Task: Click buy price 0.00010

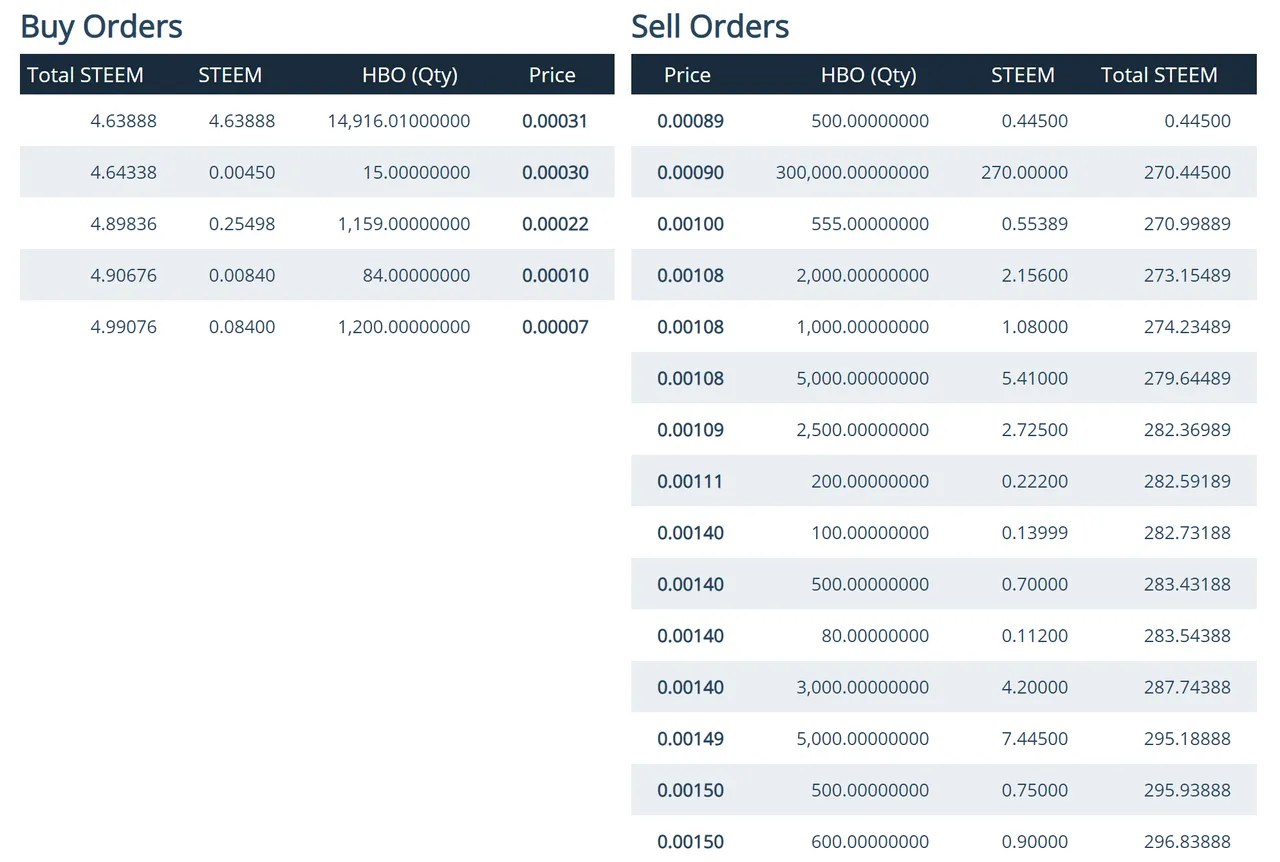Action: [x=555, y=276]
